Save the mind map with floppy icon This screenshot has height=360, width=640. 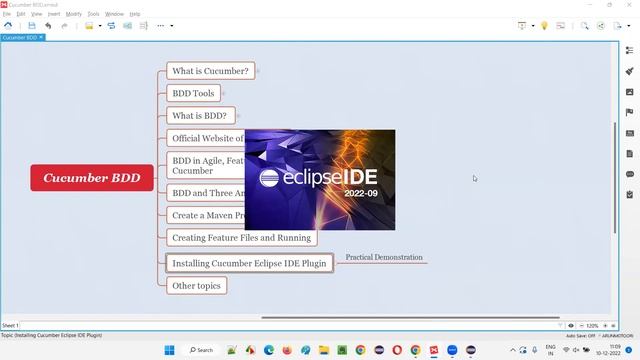pyautogui.click(x=32, y=26)
